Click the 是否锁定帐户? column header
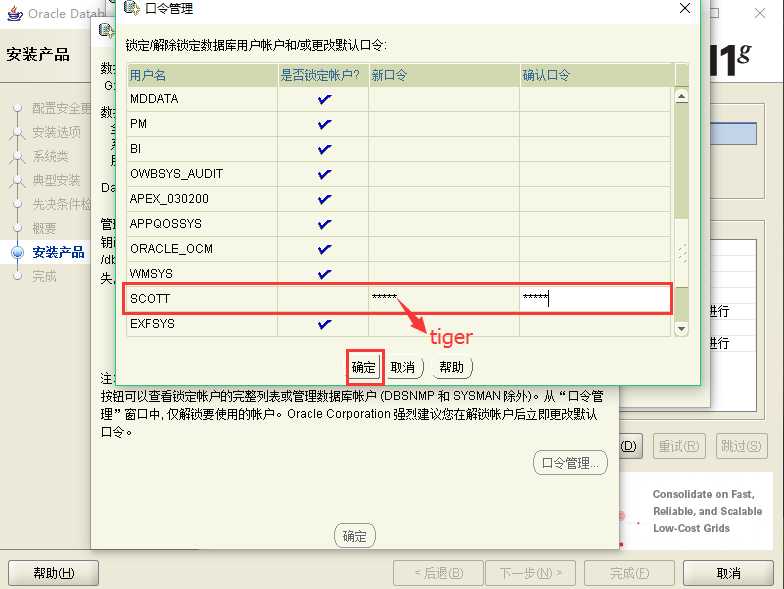 (323, 76)
